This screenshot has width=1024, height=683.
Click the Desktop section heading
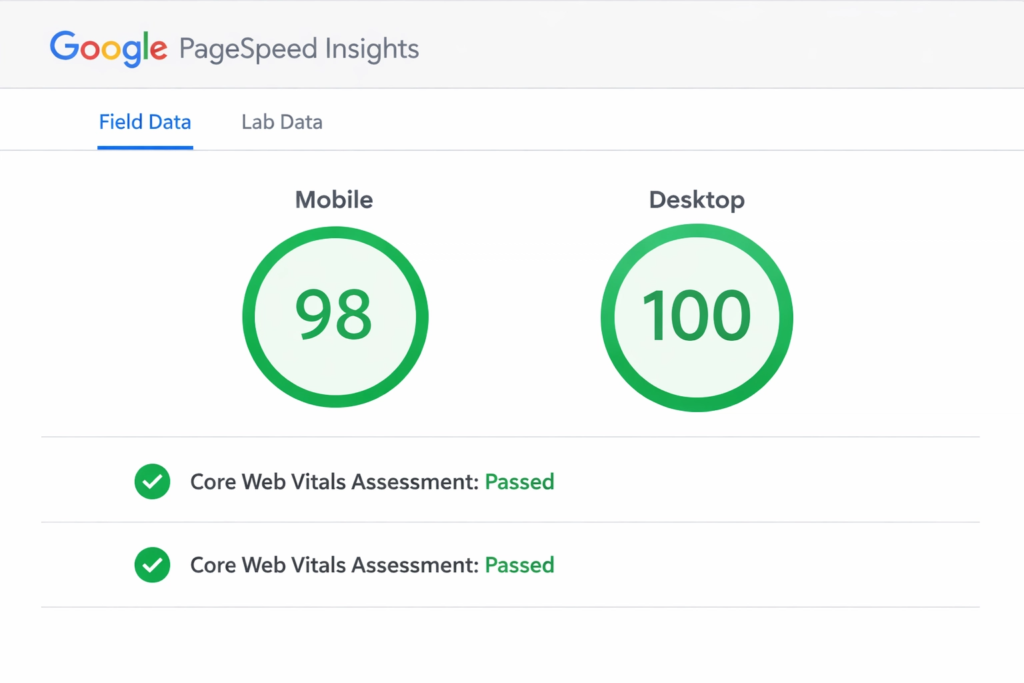[696, 199]
